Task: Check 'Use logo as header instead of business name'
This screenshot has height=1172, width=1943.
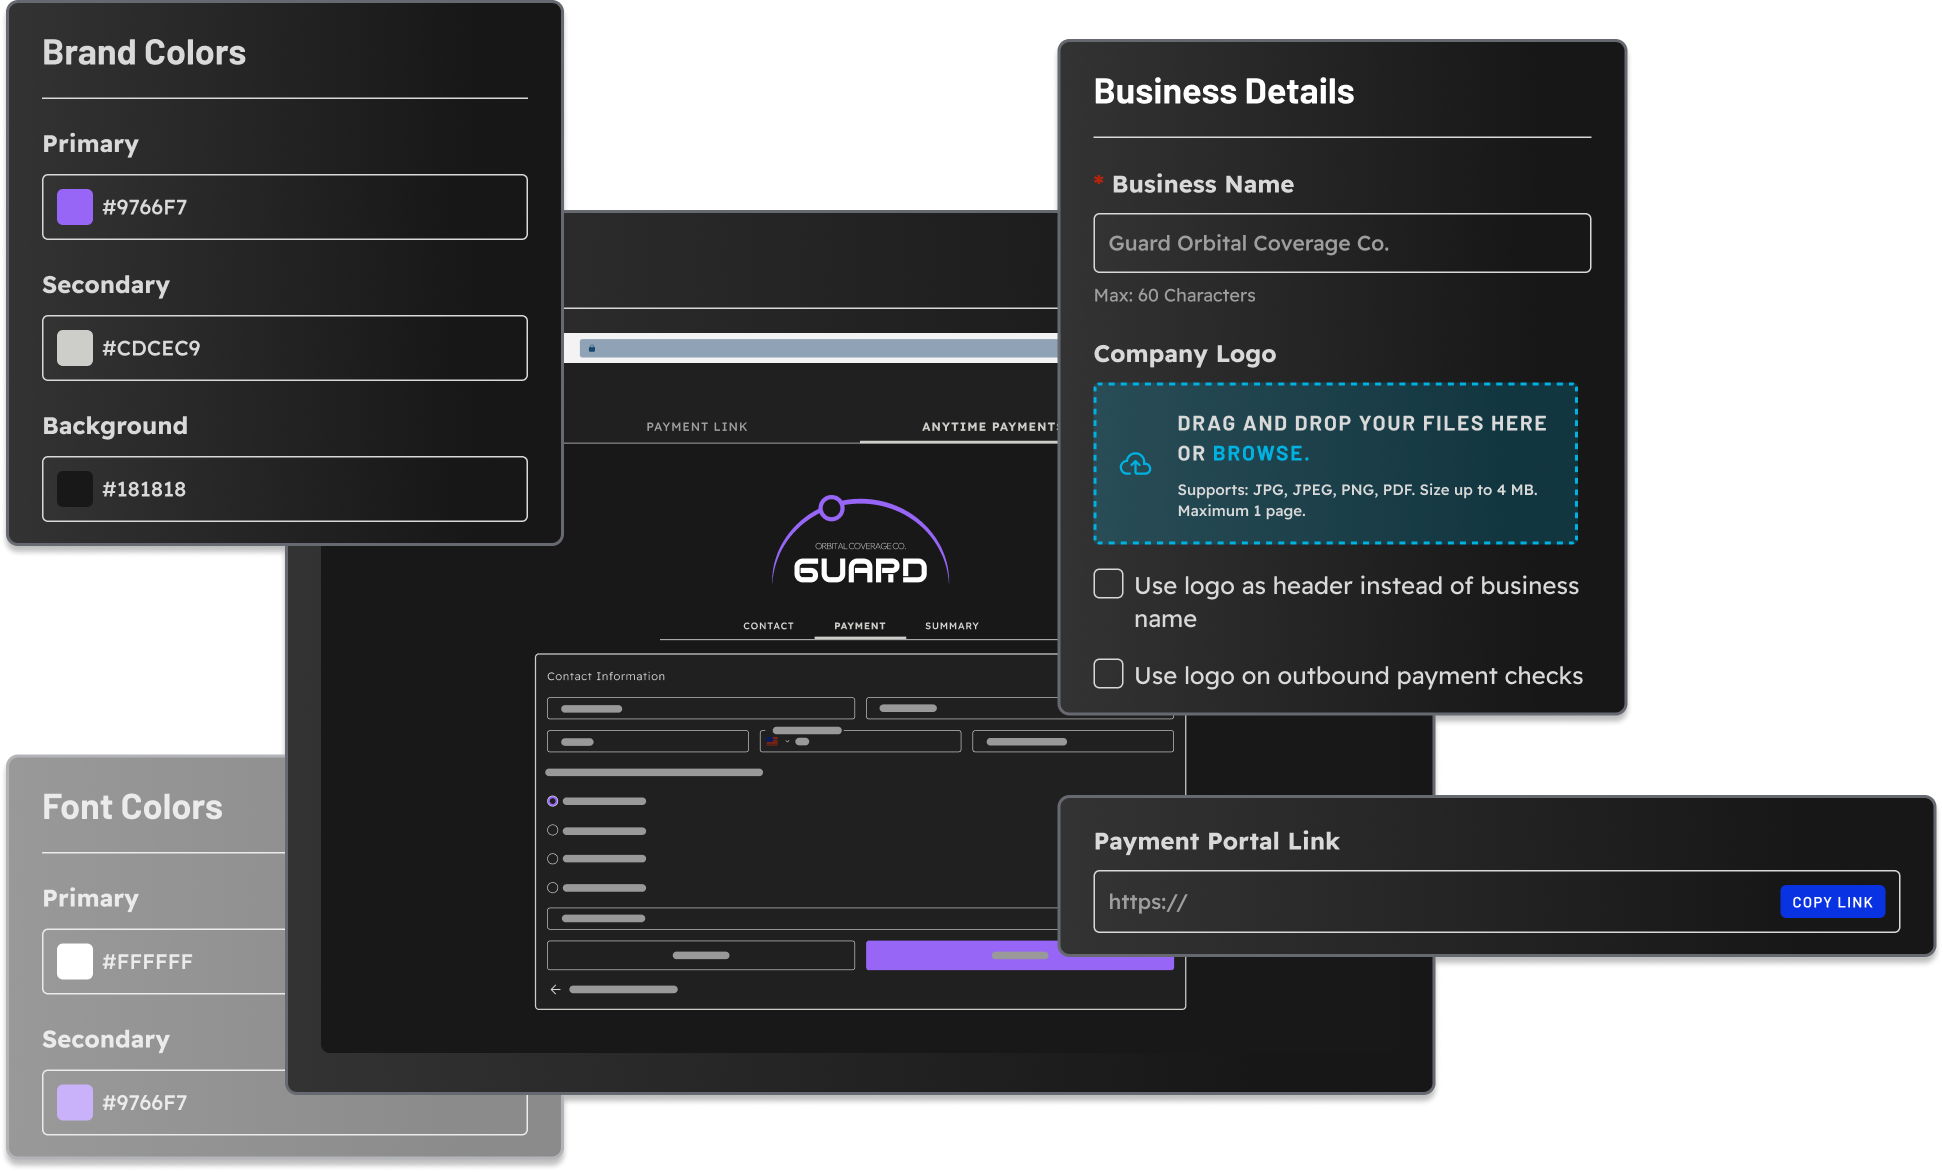Action: [1108, 584]
